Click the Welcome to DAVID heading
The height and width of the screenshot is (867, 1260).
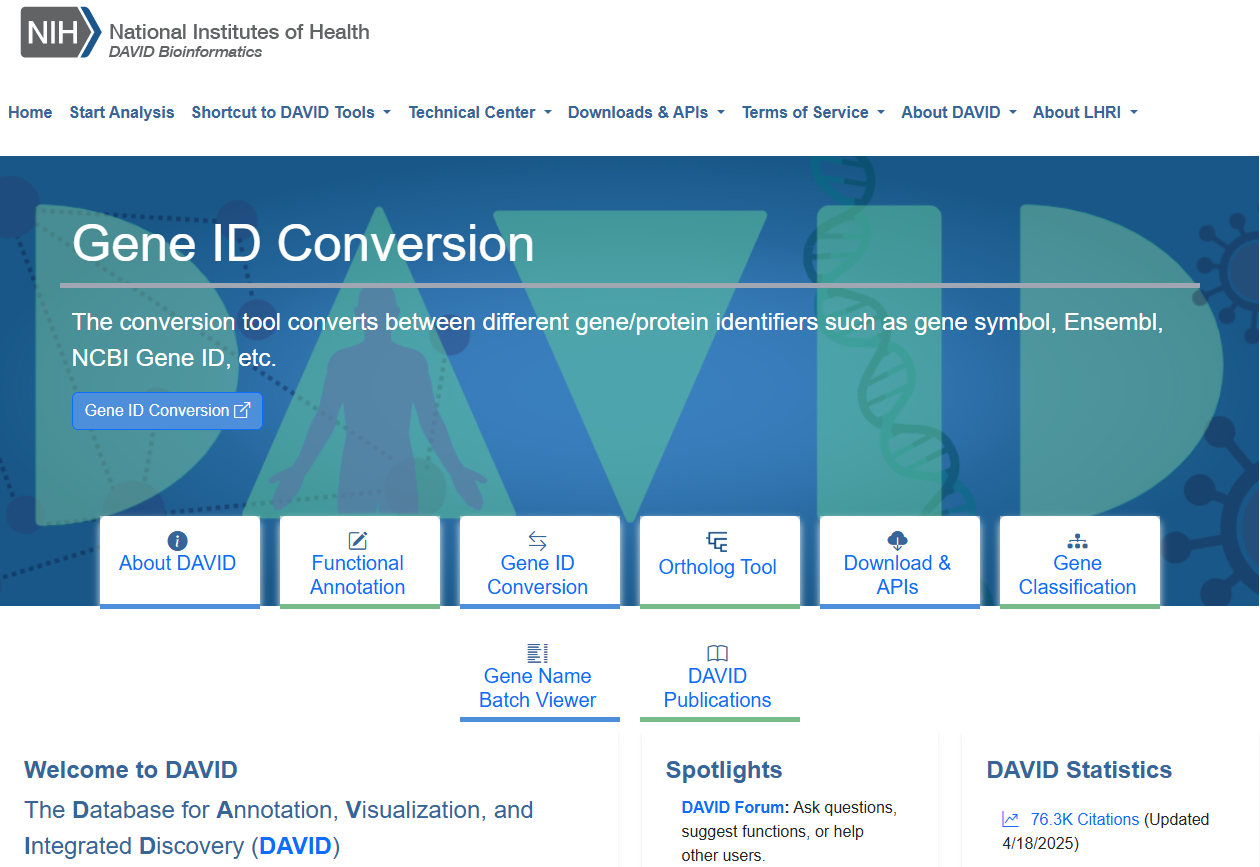pyautogui.click(x=131, y=770)
